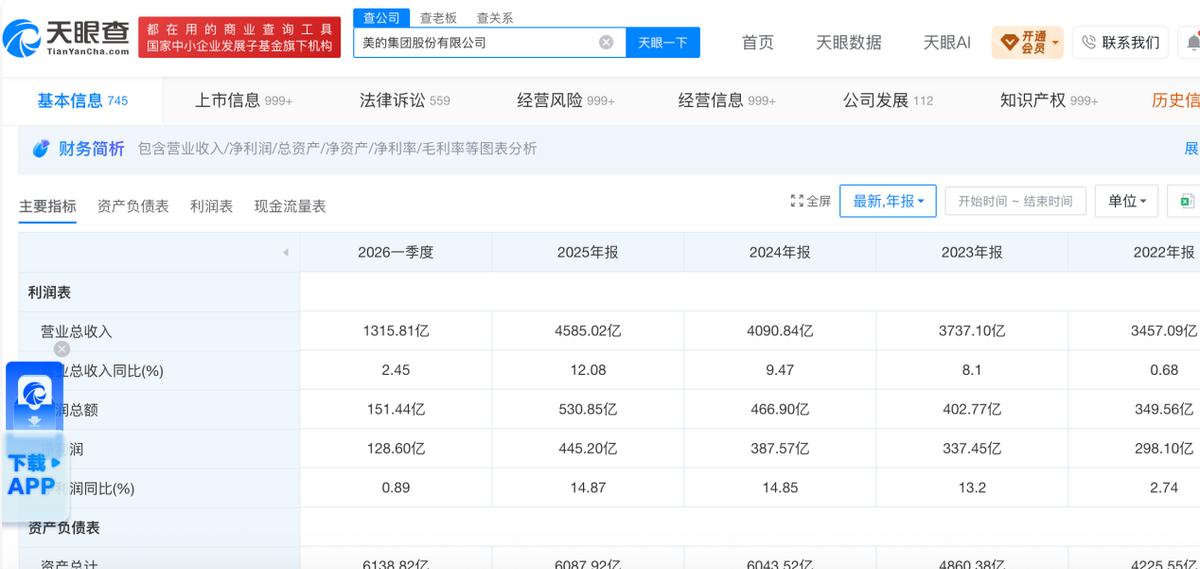The image size is (1200, 569).
Task: Click the 资产负债表 section row heading in table
Action: [64, 527]
